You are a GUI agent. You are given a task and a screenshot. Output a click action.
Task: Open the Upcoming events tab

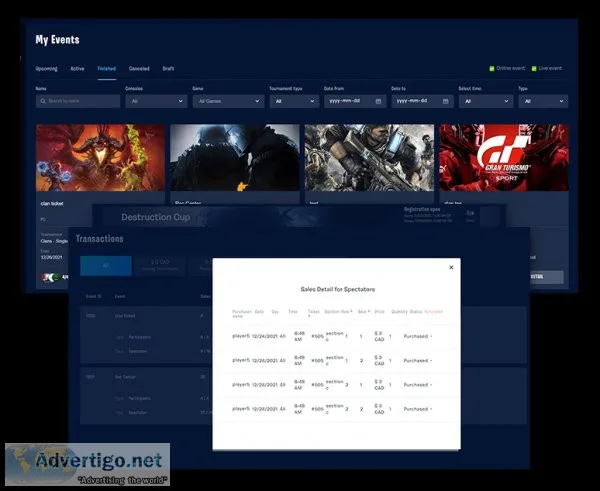(x=46, y=69)
